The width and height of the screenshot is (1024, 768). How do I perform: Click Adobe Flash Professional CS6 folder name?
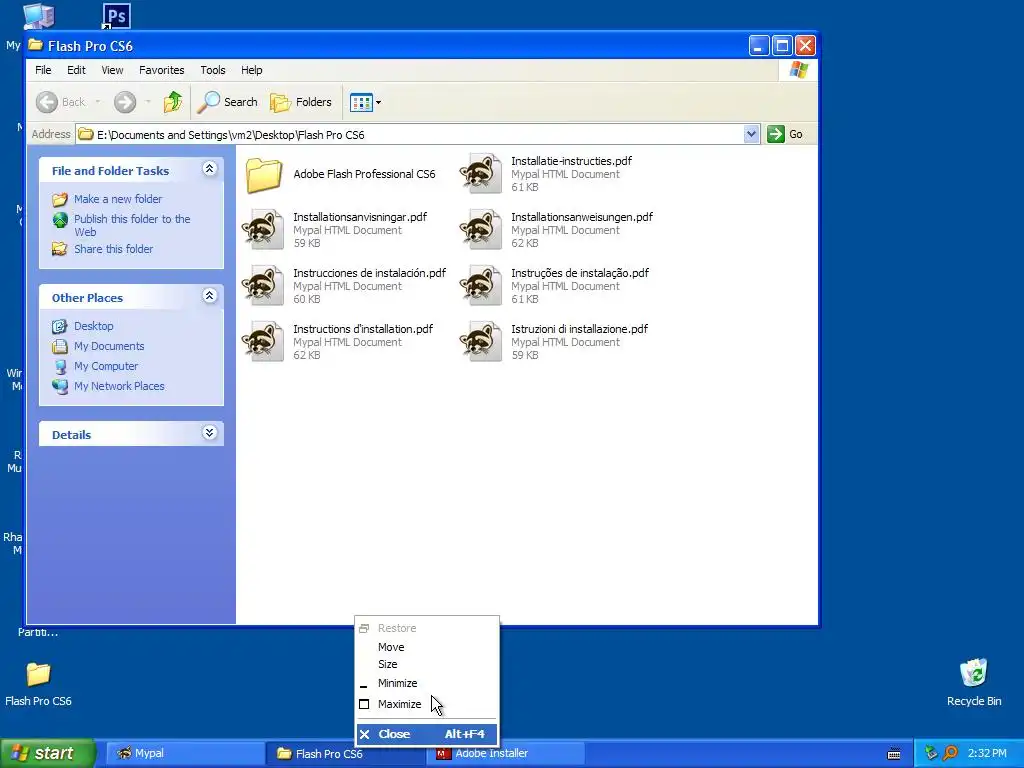click(x=364, y=174)
